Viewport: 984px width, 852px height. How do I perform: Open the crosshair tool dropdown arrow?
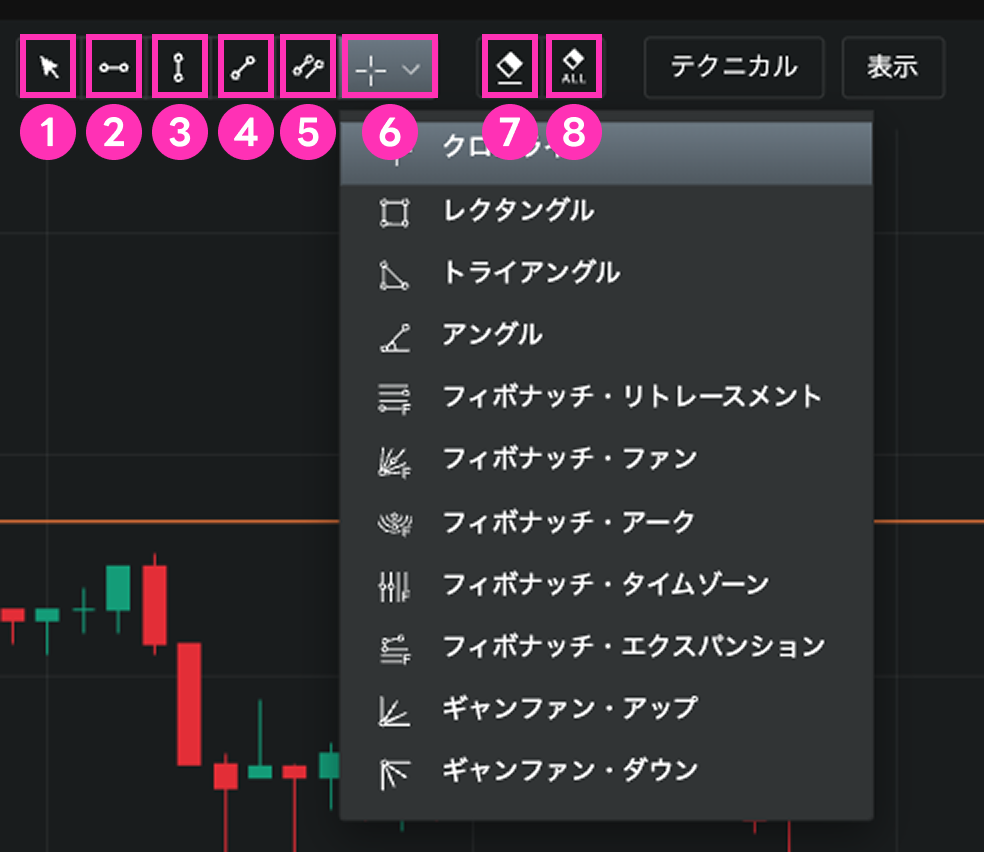(x=411, y=69)
